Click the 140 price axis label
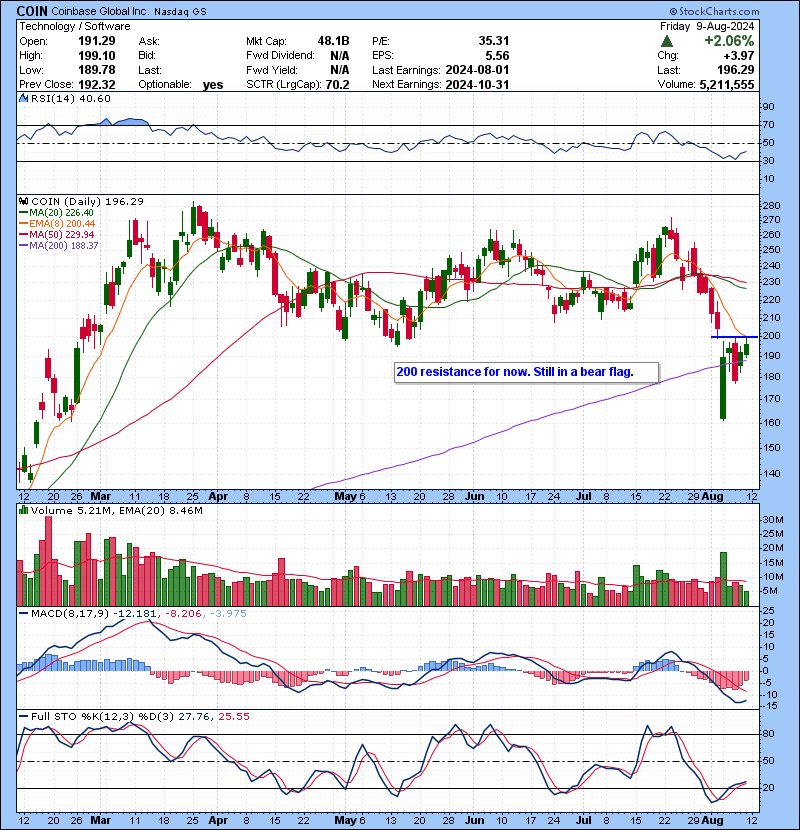The image size is (800, 830). click(773, 473)
